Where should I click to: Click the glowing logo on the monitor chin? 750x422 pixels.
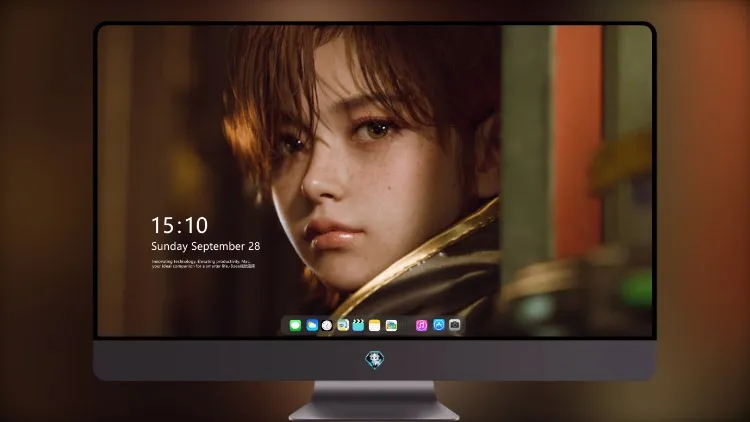(375, 360)
